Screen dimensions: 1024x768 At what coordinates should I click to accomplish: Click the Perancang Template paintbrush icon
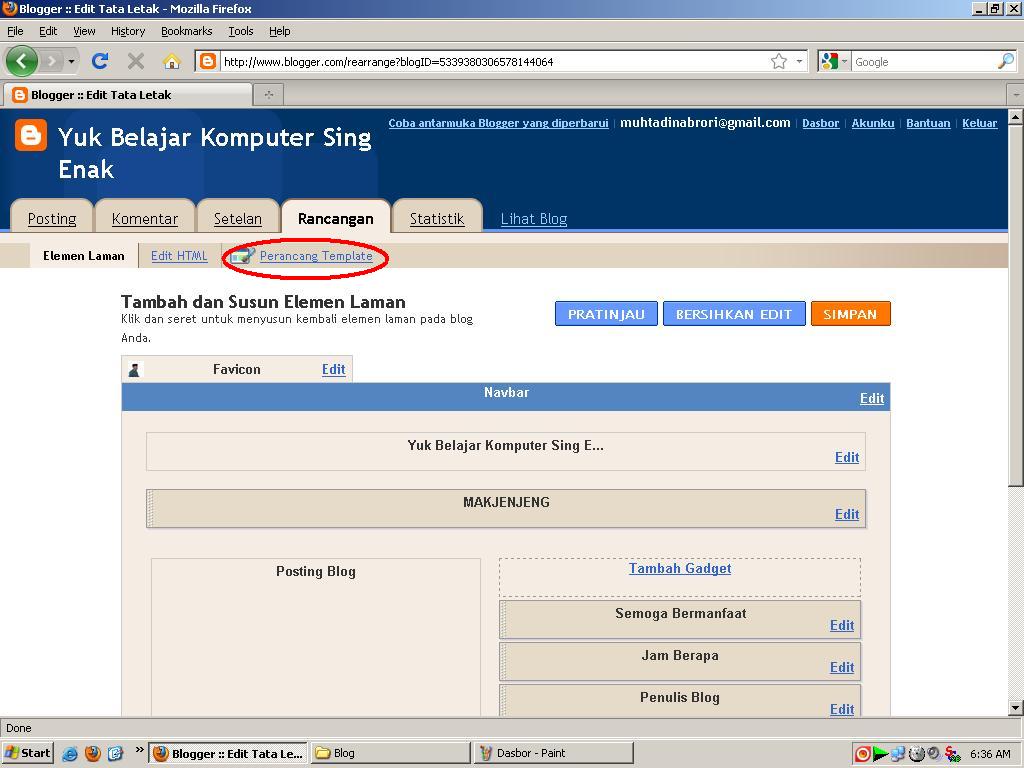coord(242,256)
